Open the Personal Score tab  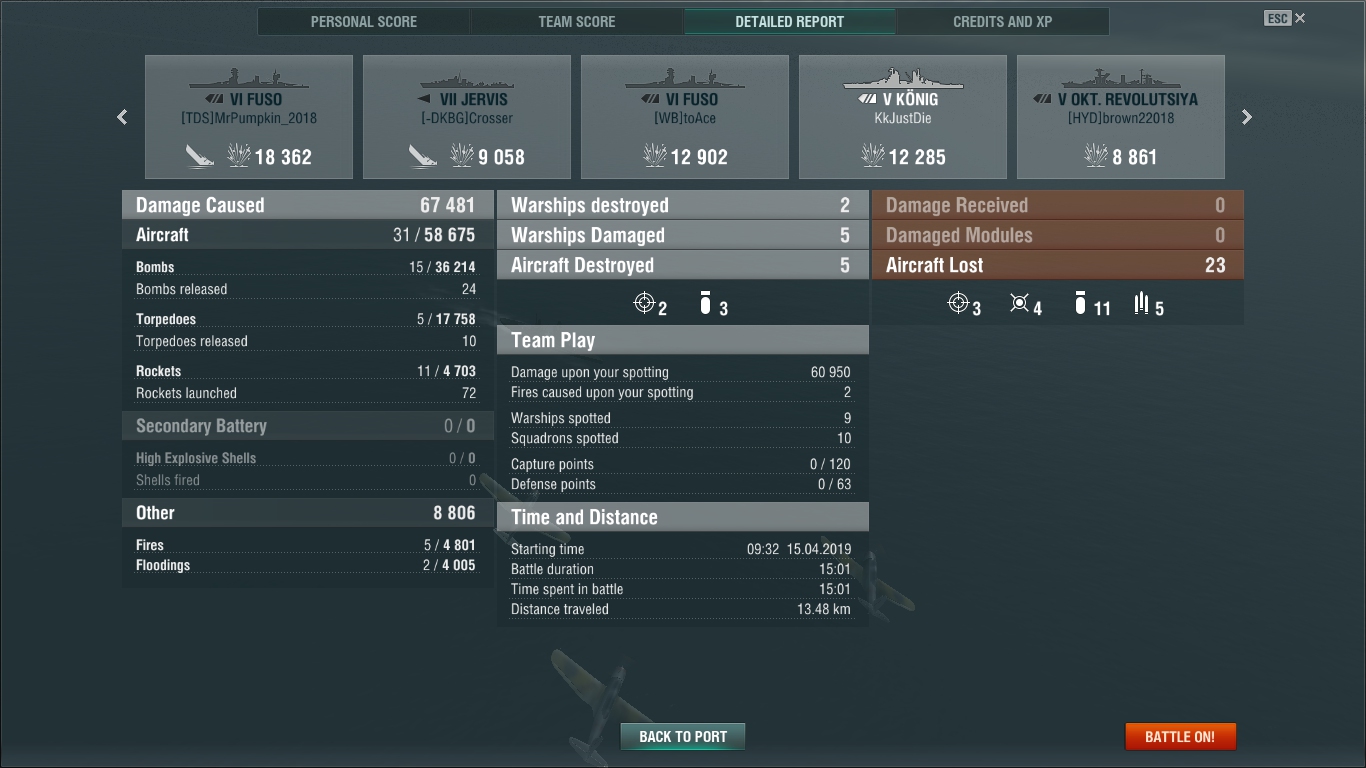[x=364, y=21]
